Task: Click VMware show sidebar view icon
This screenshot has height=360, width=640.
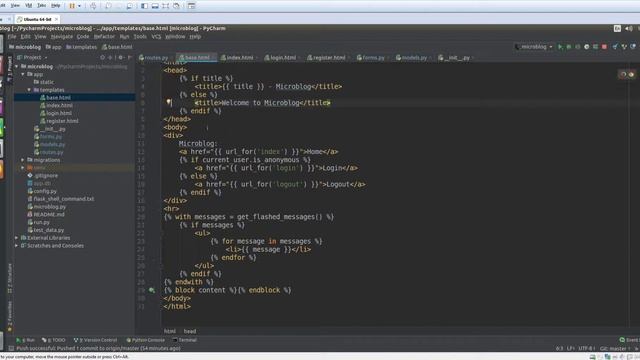Action: click(144, 6)
